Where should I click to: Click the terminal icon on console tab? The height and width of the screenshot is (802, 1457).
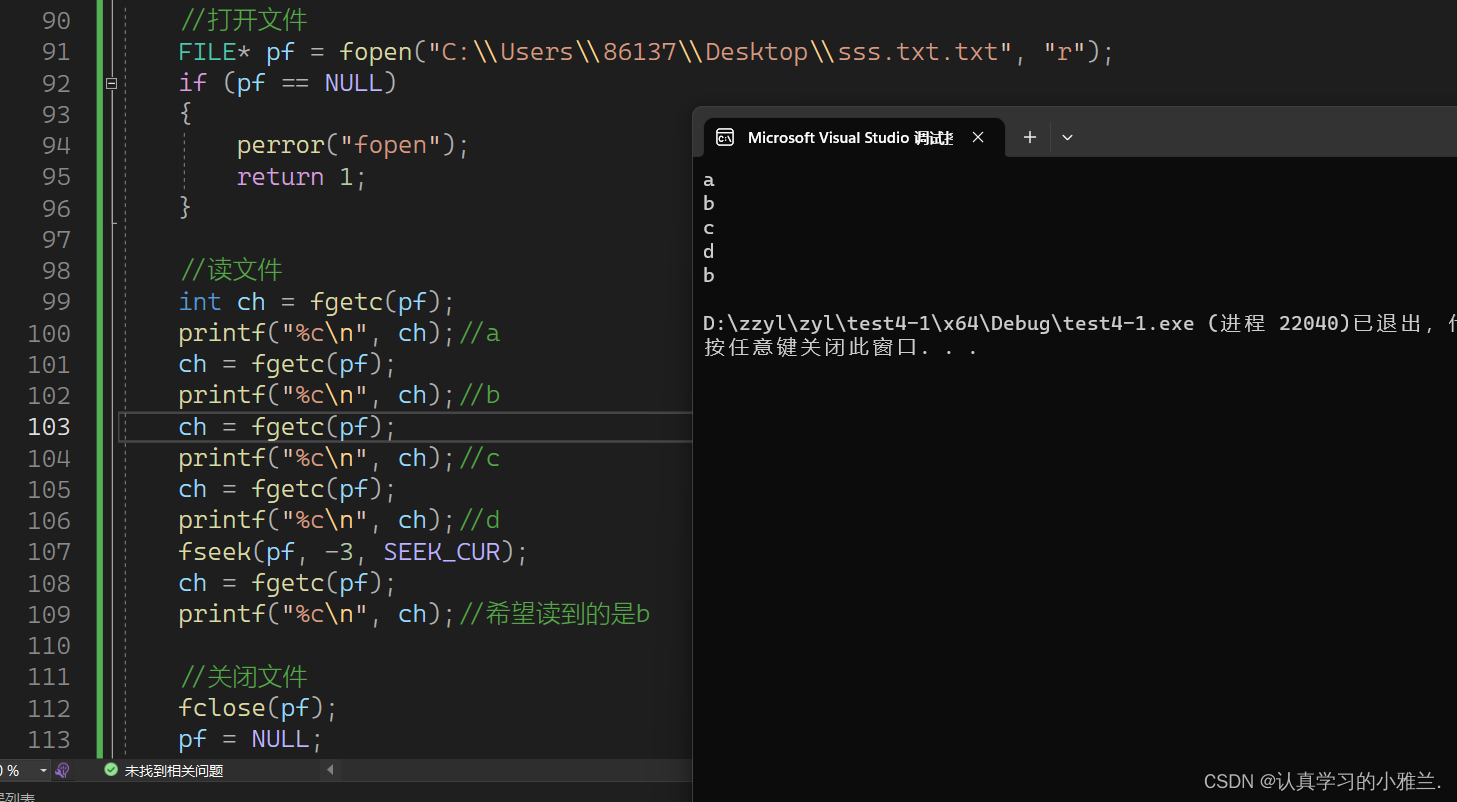725,138
